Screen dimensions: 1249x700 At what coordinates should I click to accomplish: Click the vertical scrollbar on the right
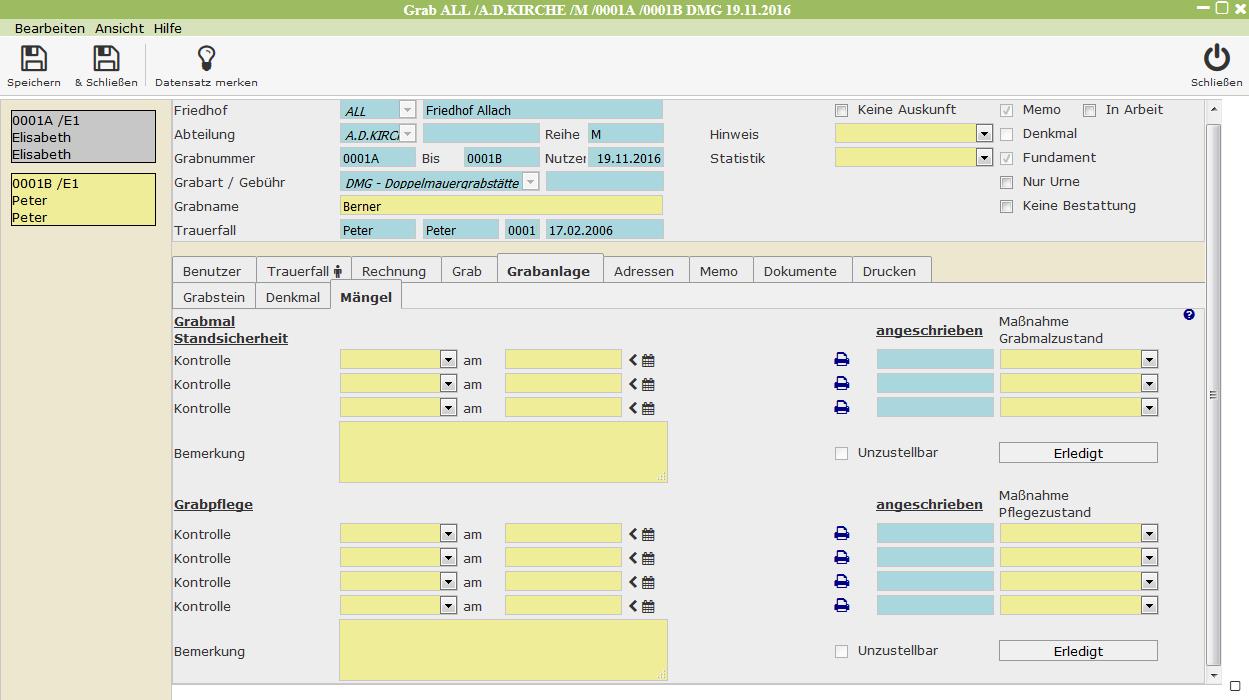[1214, 394]
